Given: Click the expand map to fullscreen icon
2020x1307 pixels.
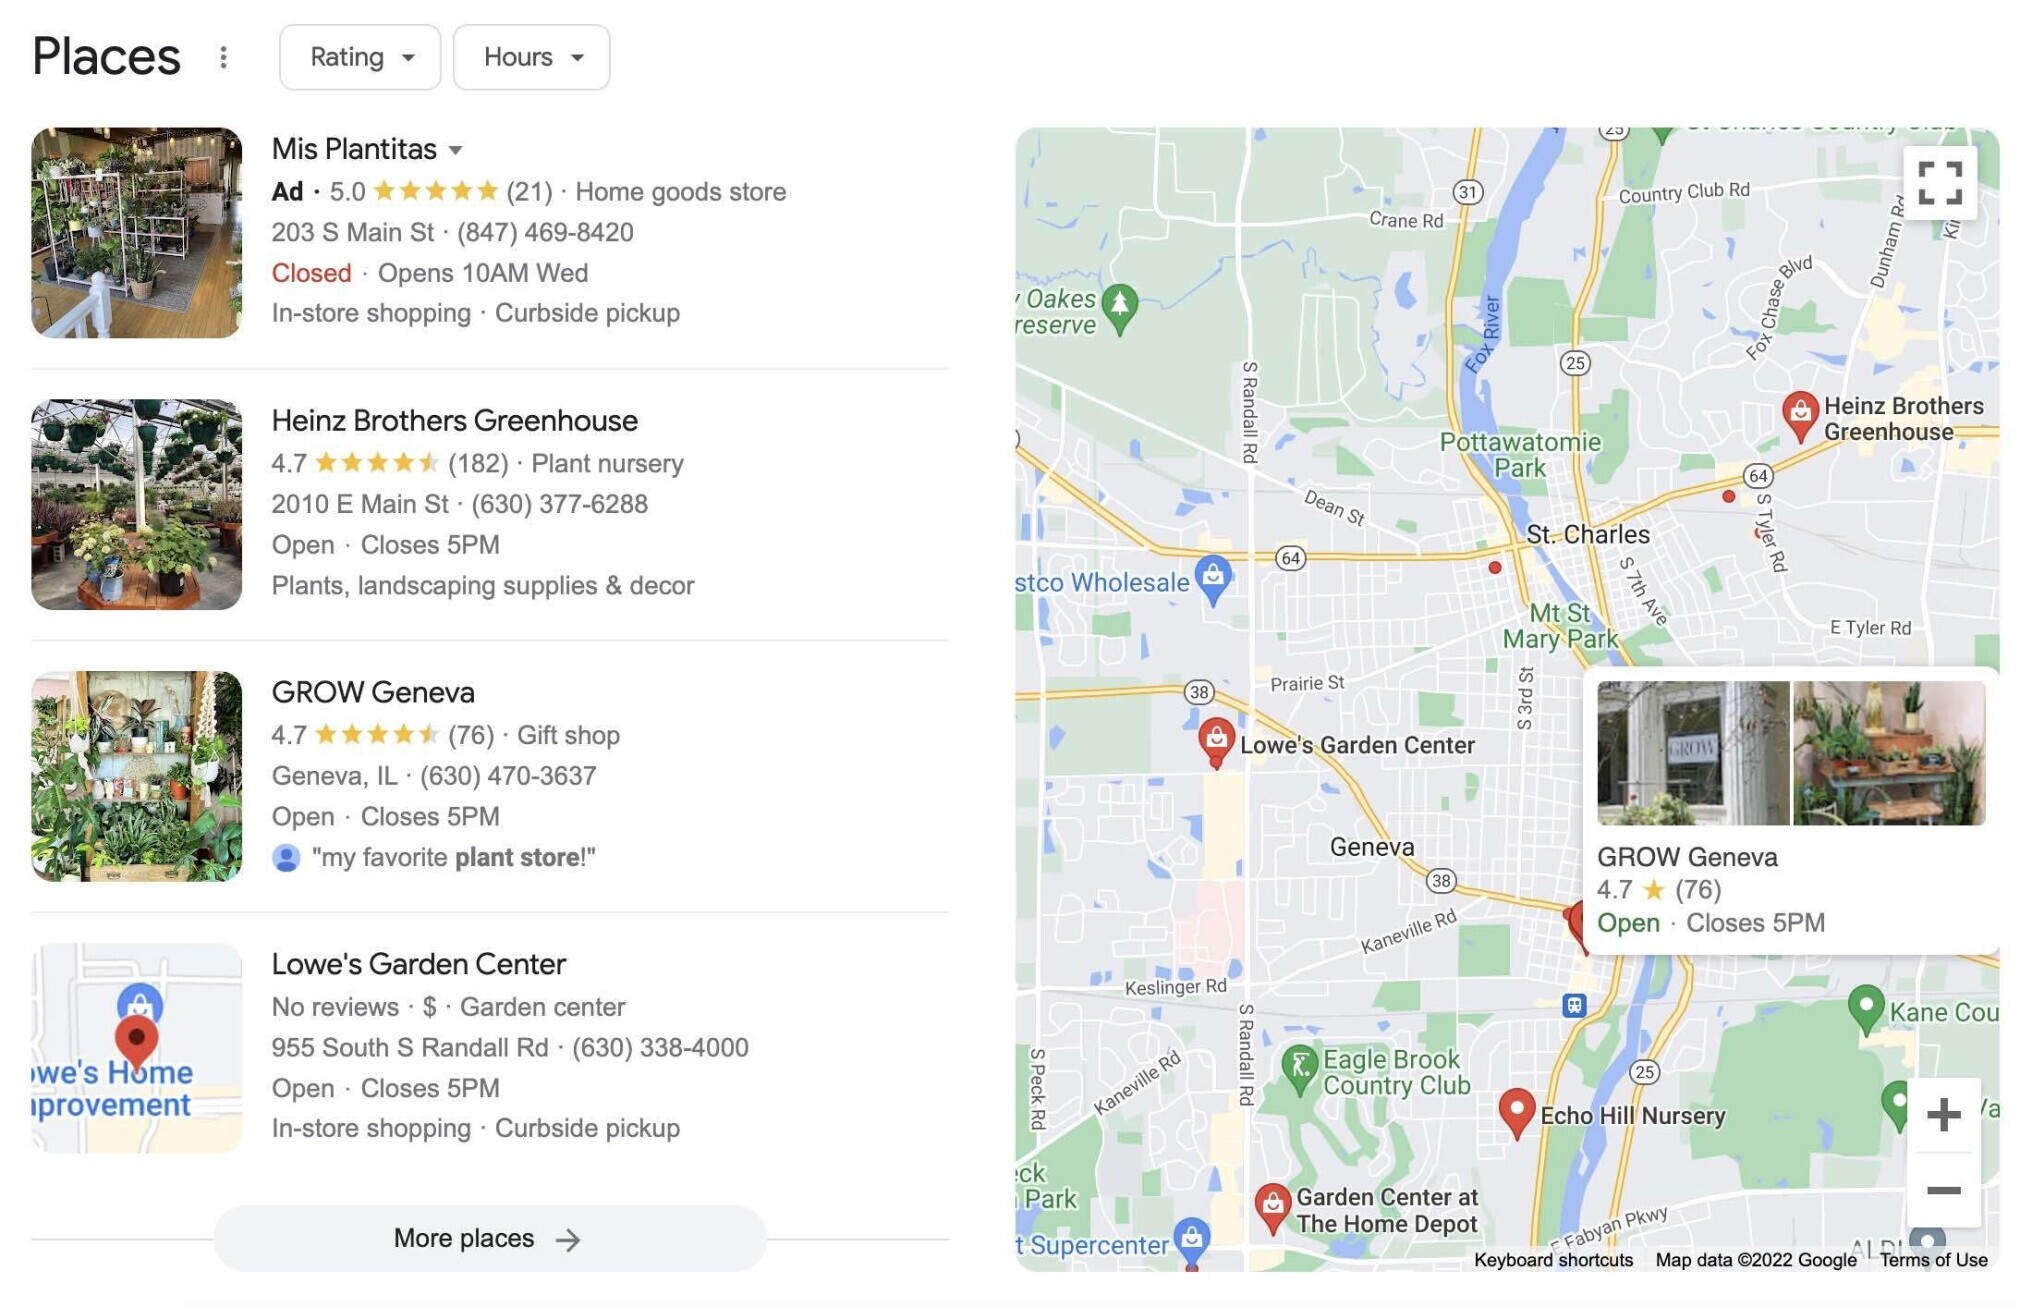Looking at the screenshot, I should 1940,180.
